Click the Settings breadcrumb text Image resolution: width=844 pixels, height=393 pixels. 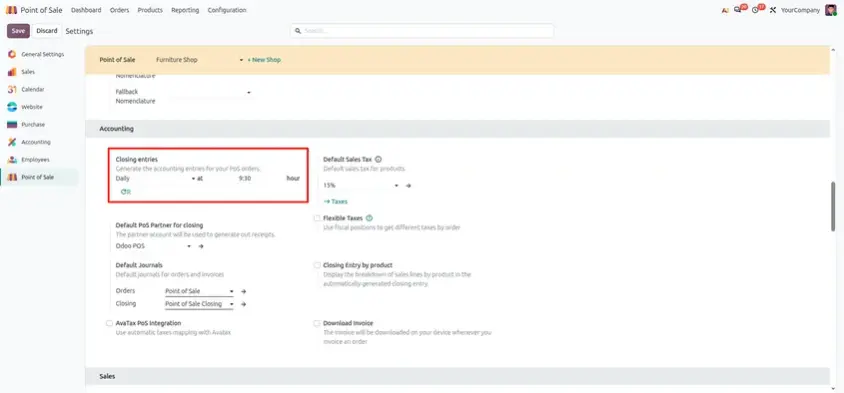79,31
